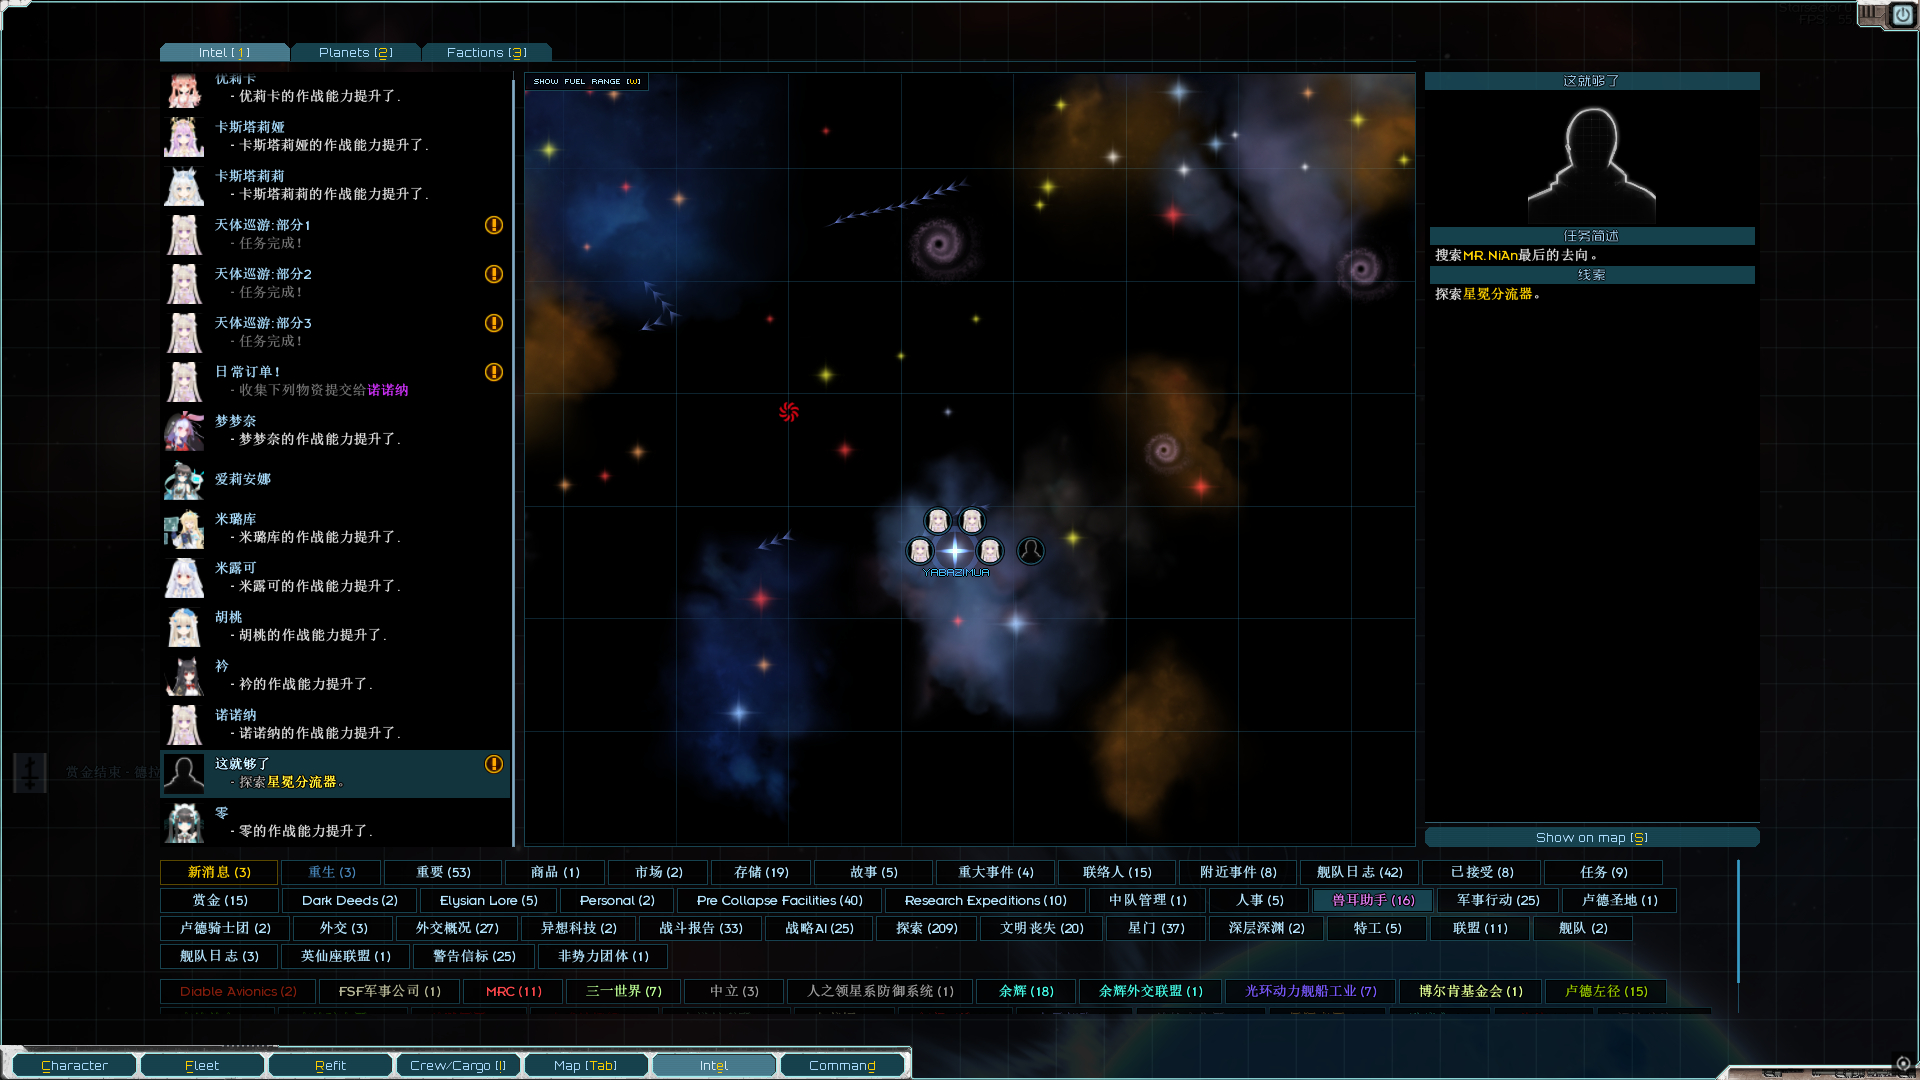Click the red spiral marker on the map
The image size is (1920, 1080).
(x=789, y=412)
